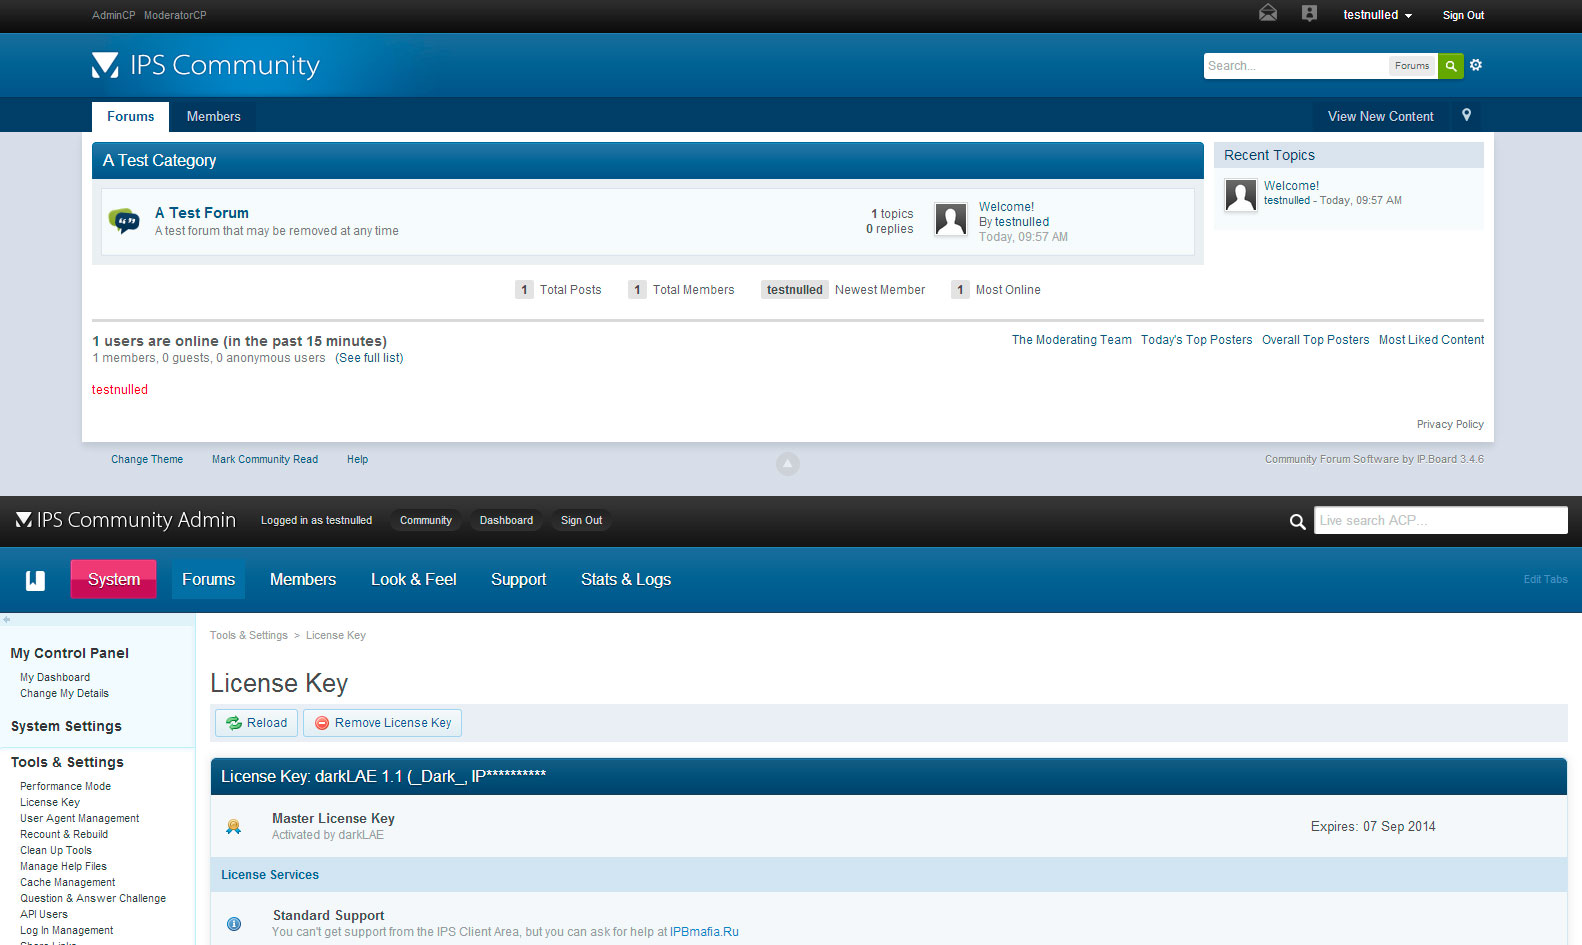
Task: Open See full list of online users
Action: tap(369, 358)
